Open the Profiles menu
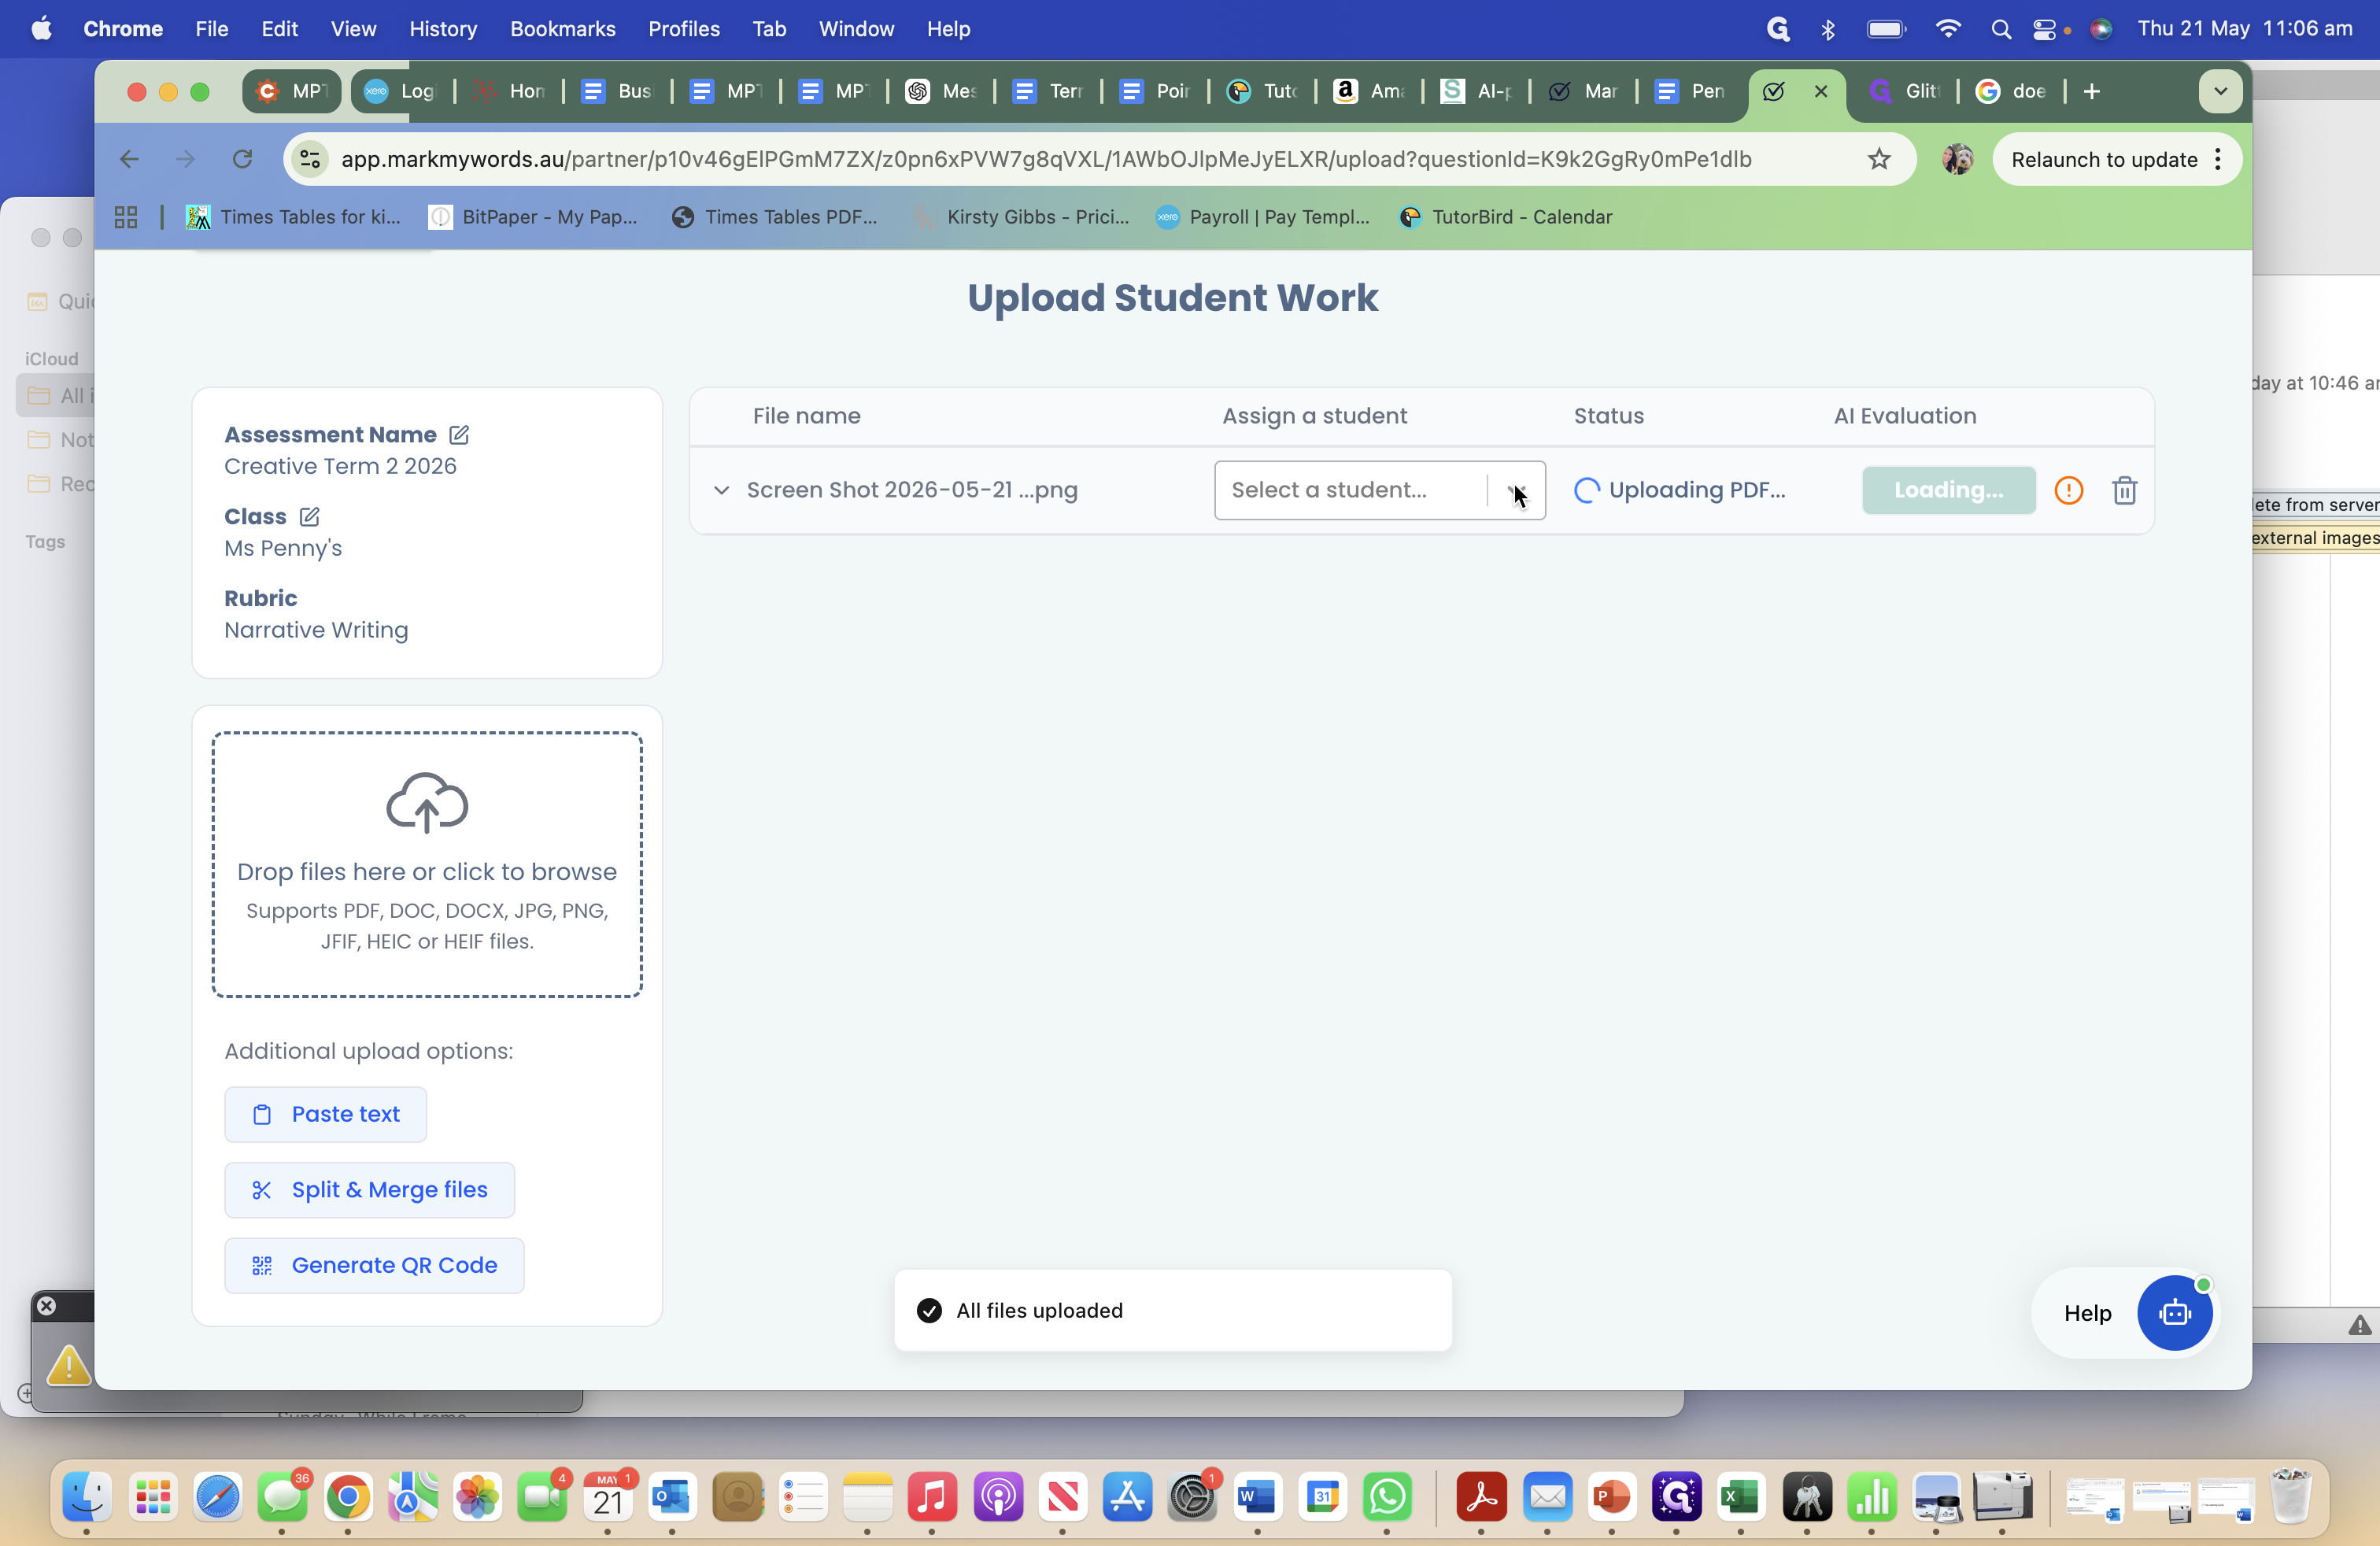The height and width of the screenshot is (1546, 2380). click(683, 29)
